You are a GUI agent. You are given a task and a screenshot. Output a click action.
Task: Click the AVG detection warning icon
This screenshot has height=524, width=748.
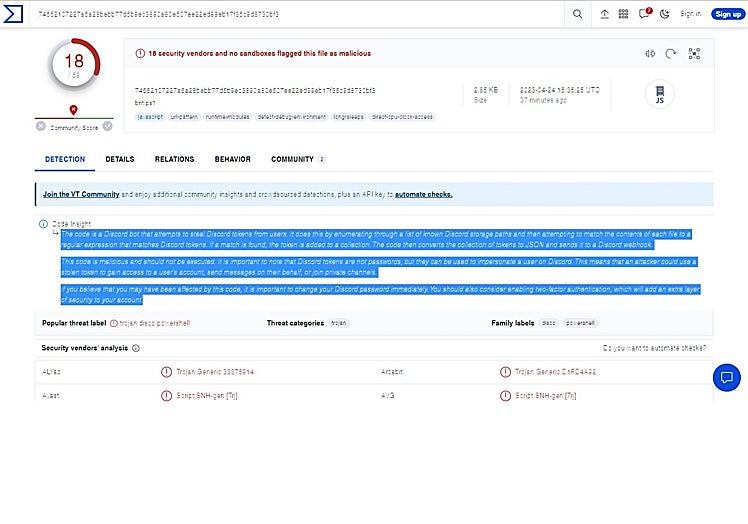pos(505,396)
